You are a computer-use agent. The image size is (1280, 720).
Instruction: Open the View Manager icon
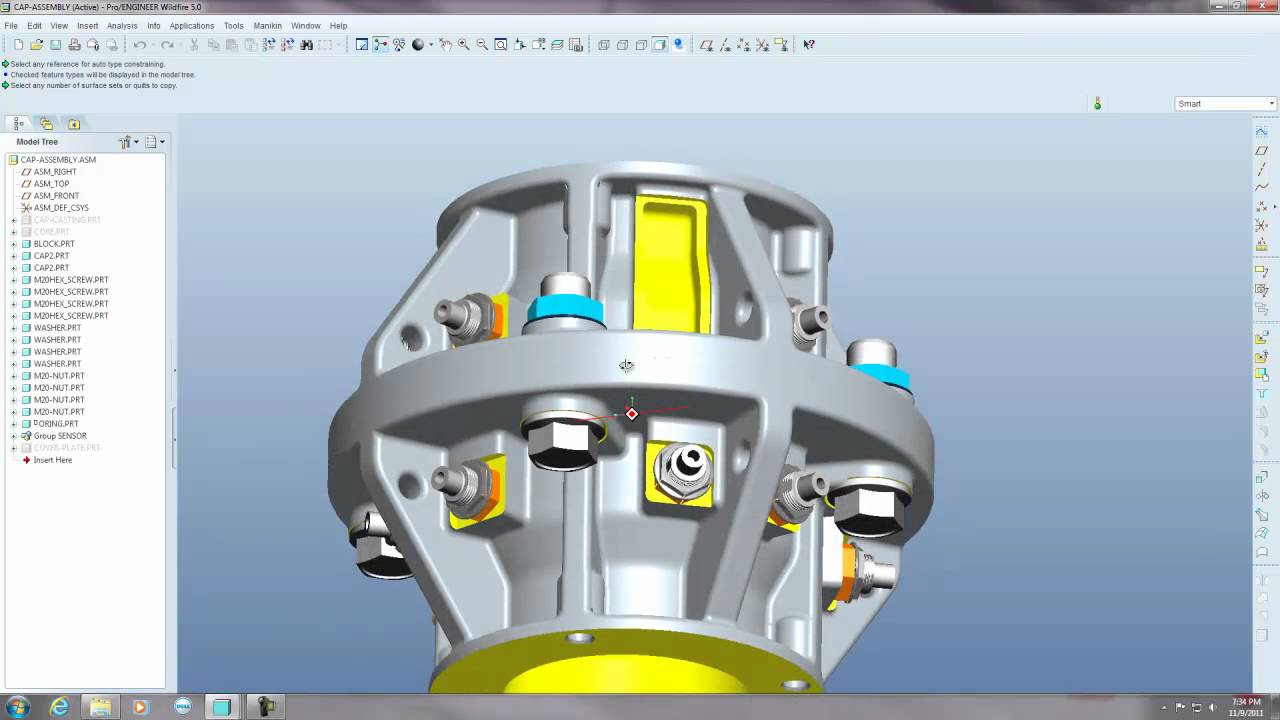[576, 44]
